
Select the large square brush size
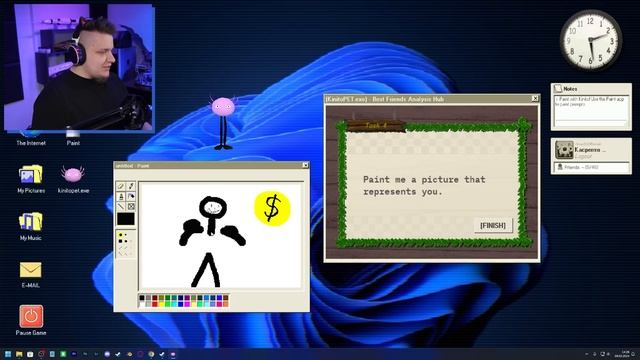120,241
